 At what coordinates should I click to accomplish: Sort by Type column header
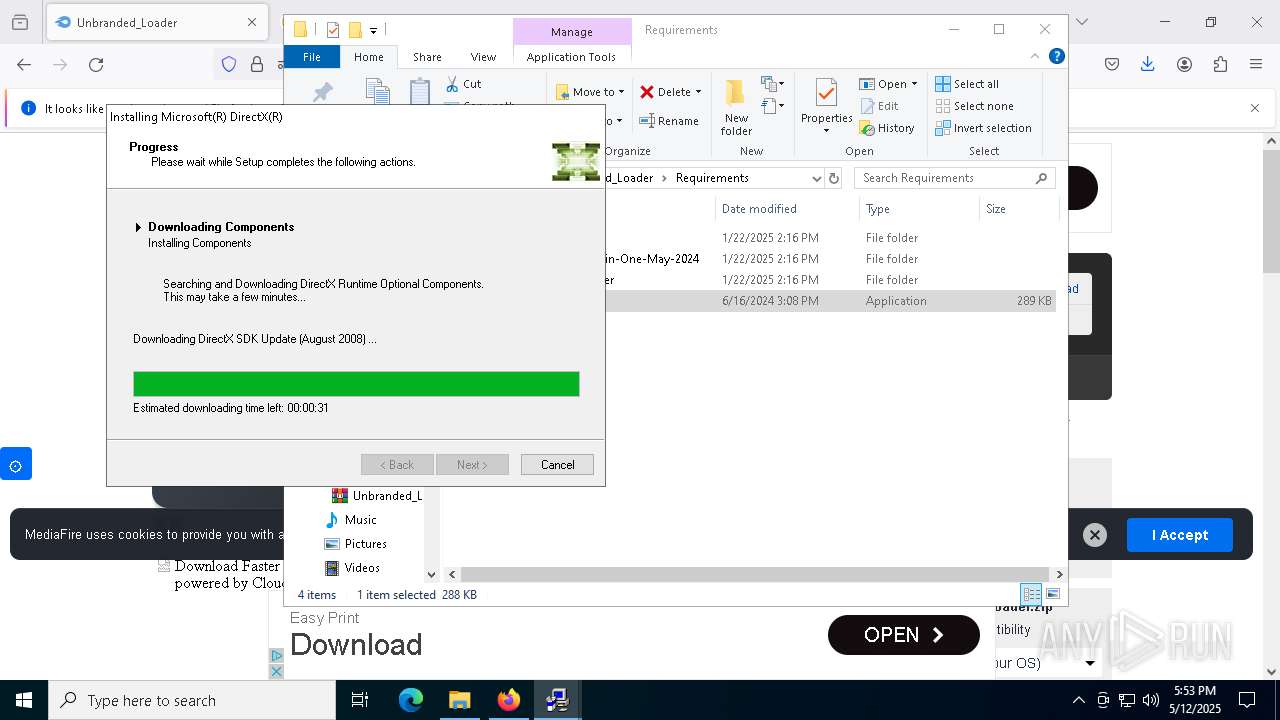[x=919, y=209]
